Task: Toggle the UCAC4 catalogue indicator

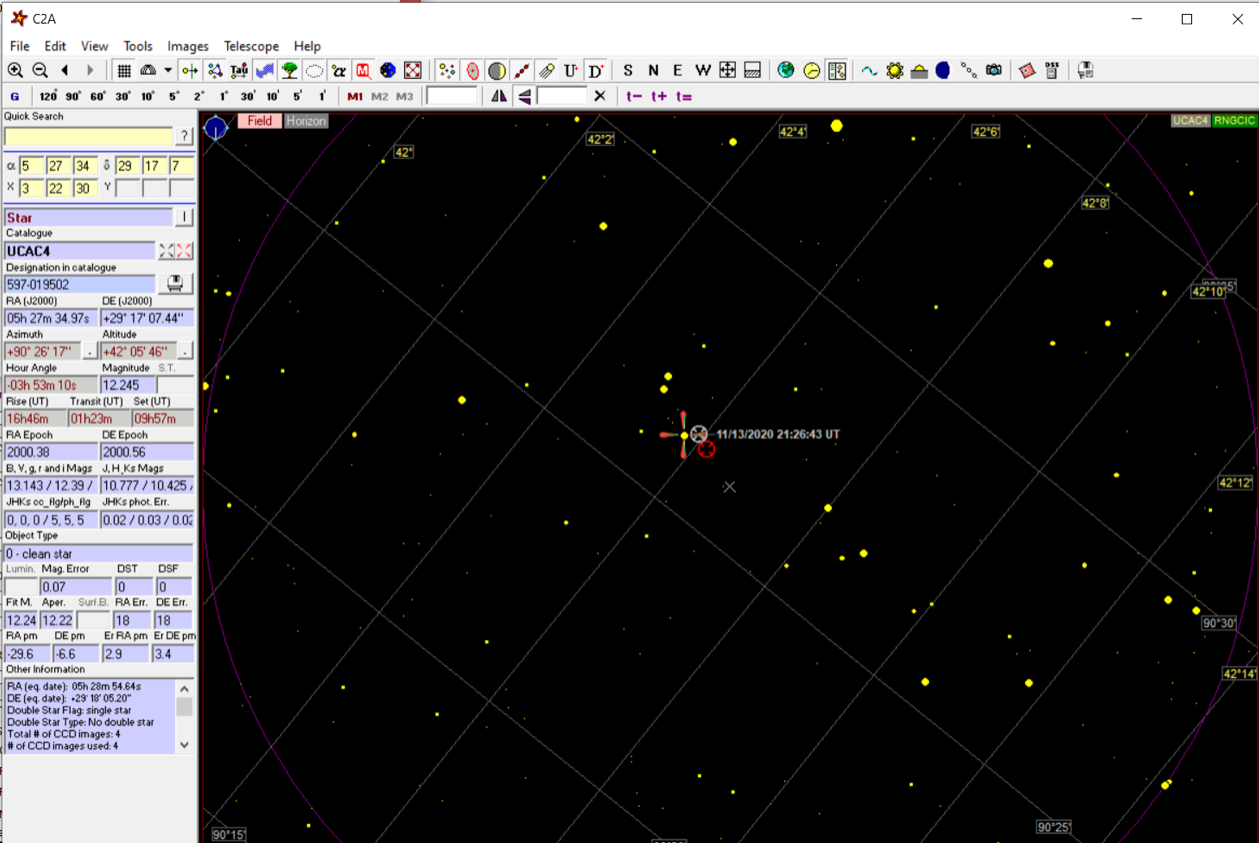Action: tap(1190, 121)
